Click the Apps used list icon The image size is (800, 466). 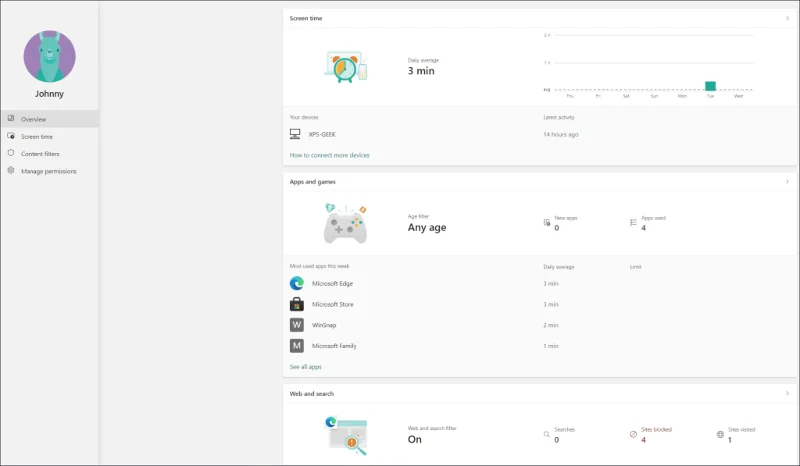(x=633, y=223)
